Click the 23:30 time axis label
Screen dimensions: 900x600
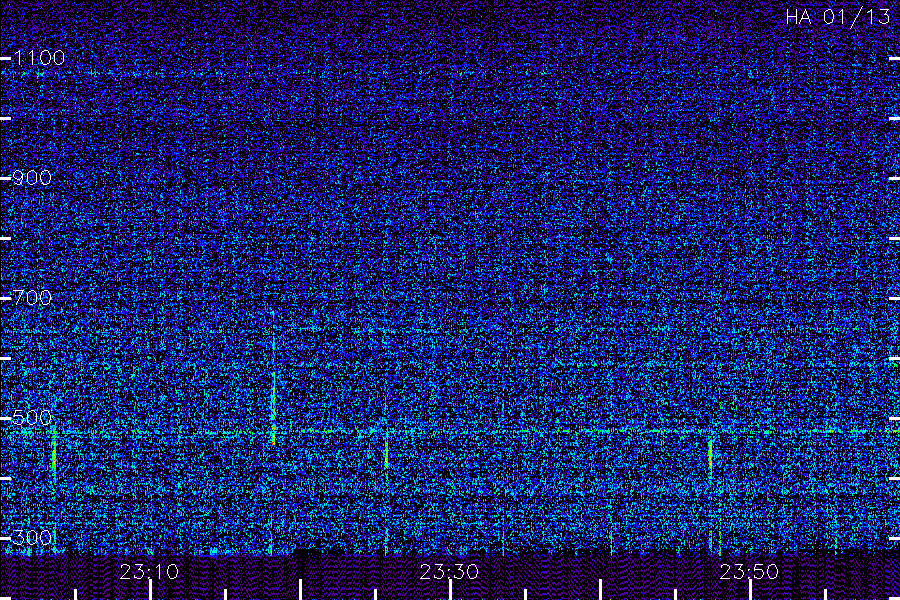point(449,572)
